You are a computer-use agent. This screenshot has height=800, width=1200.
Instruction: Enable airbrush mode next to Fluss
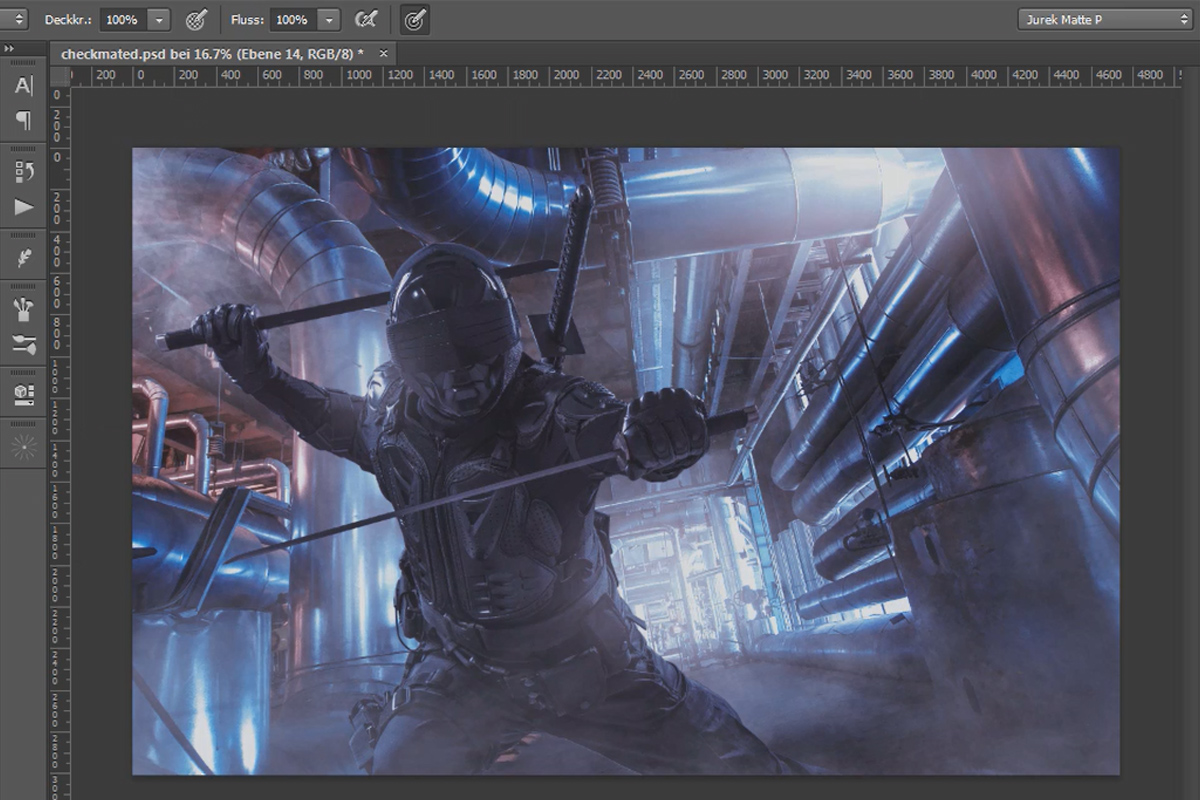pyautogui.click(x=366, y=19)
